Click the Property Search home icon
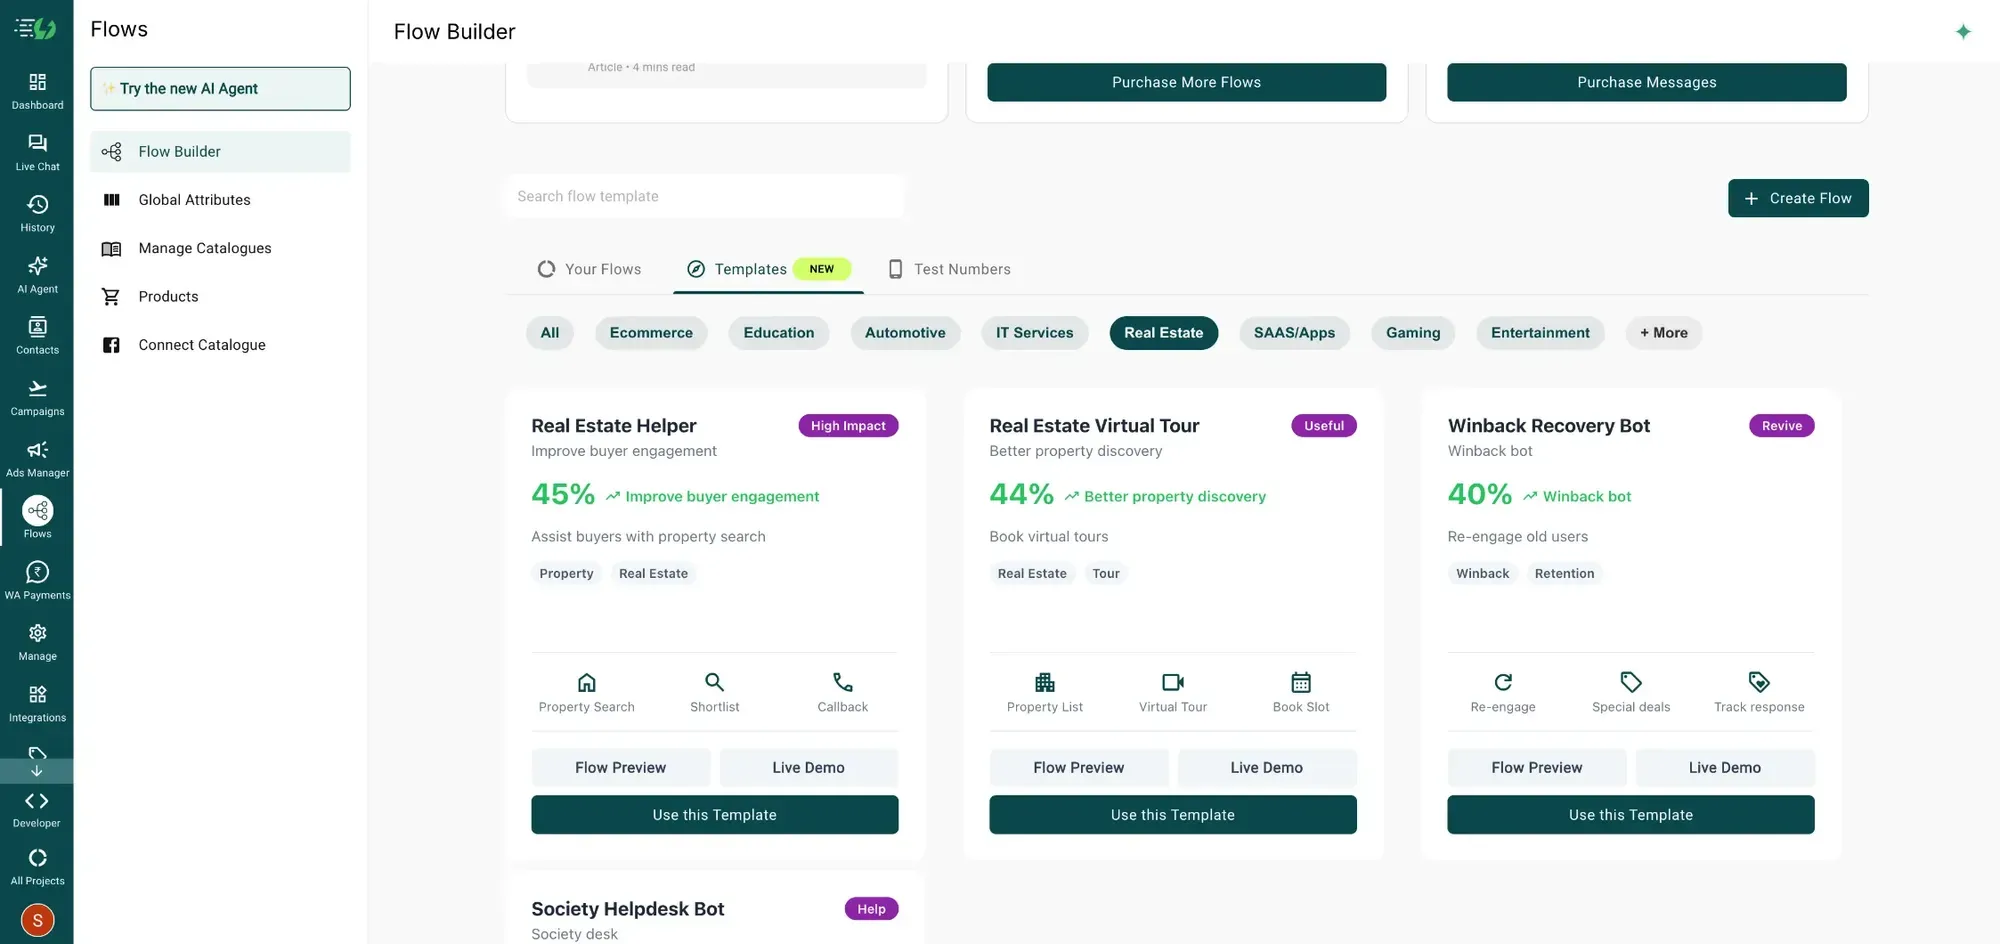 tap(587, 682)
